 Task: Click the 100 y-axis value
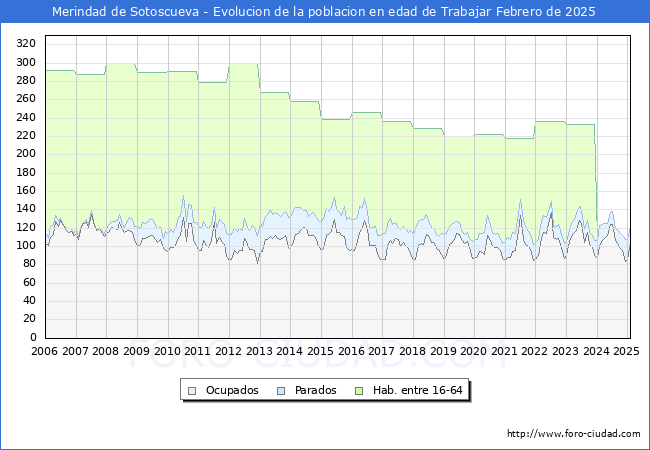pos(26,246)
